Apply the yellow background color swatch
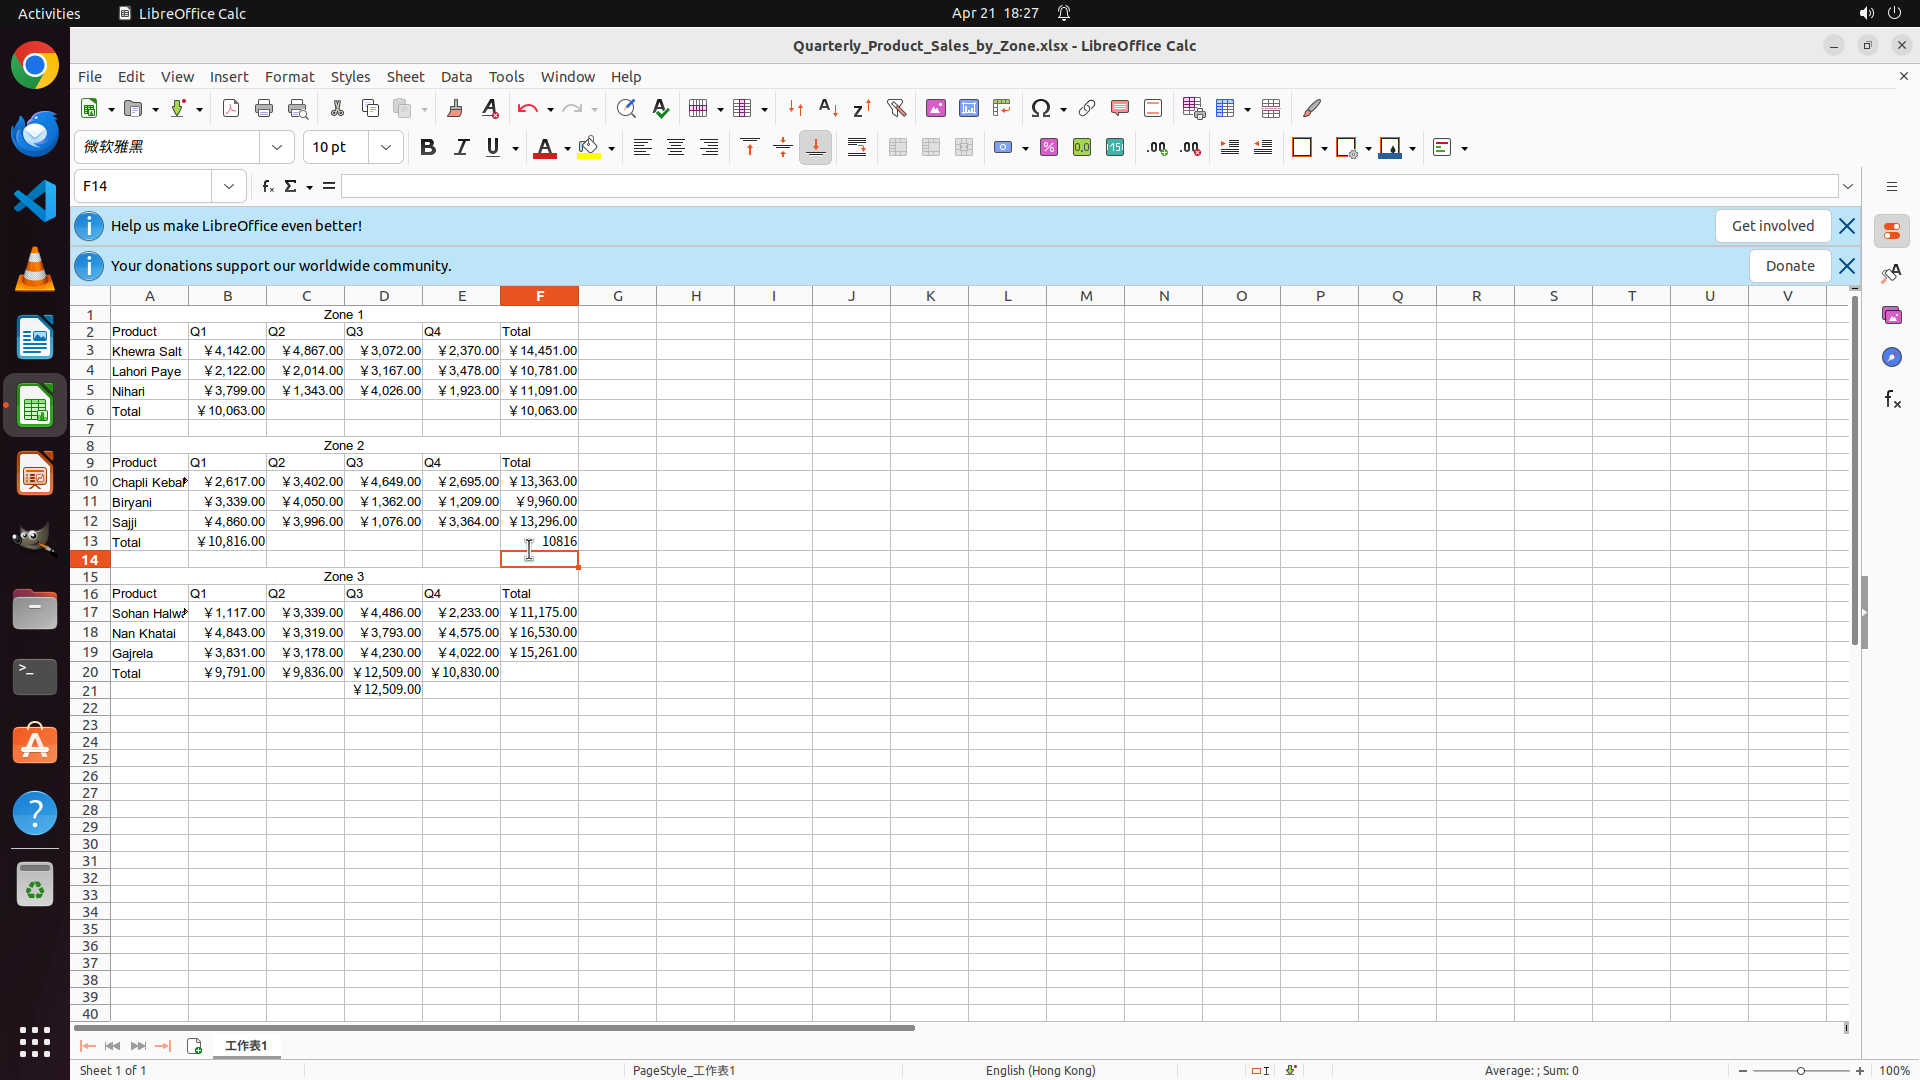Screen dimensions: 1920x1080 589,147
